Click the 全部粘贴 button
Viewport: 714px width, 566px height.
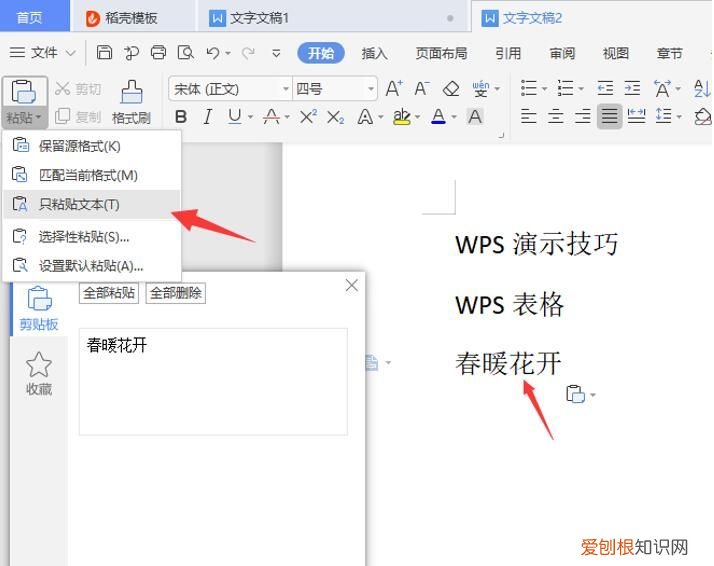point(109,293)
